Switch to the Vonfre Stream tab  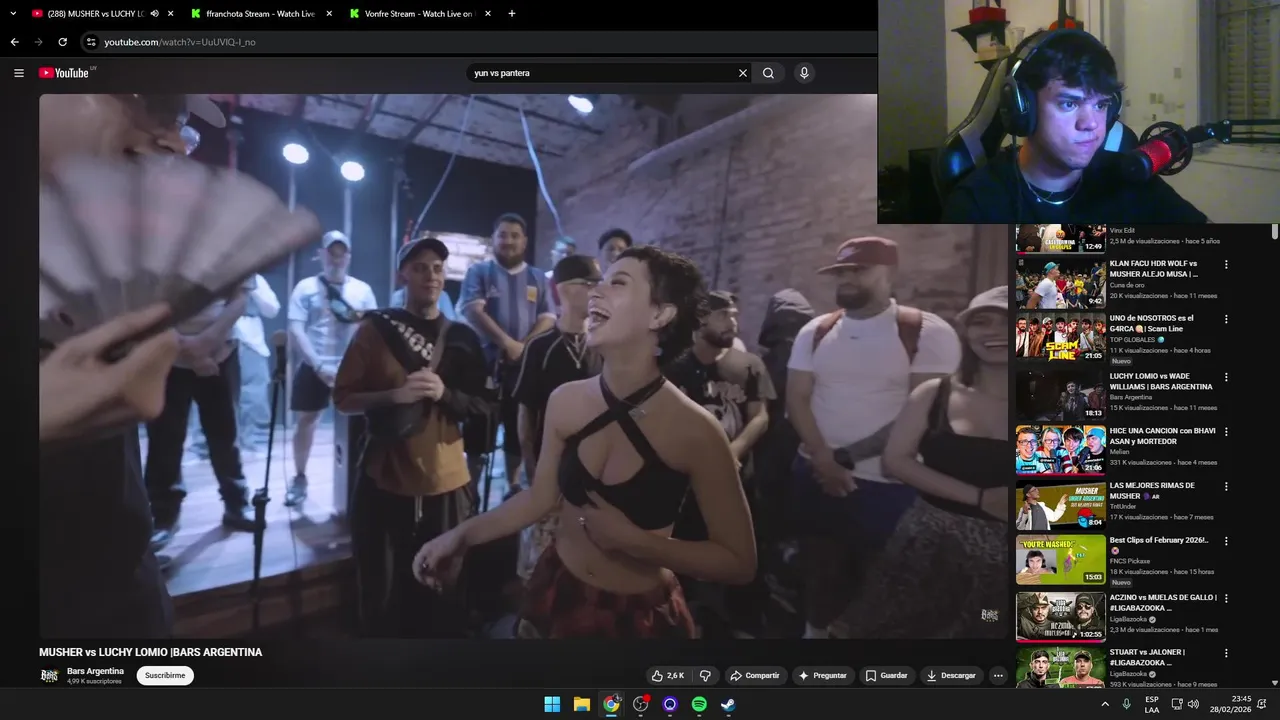click(x=418, y=14)
